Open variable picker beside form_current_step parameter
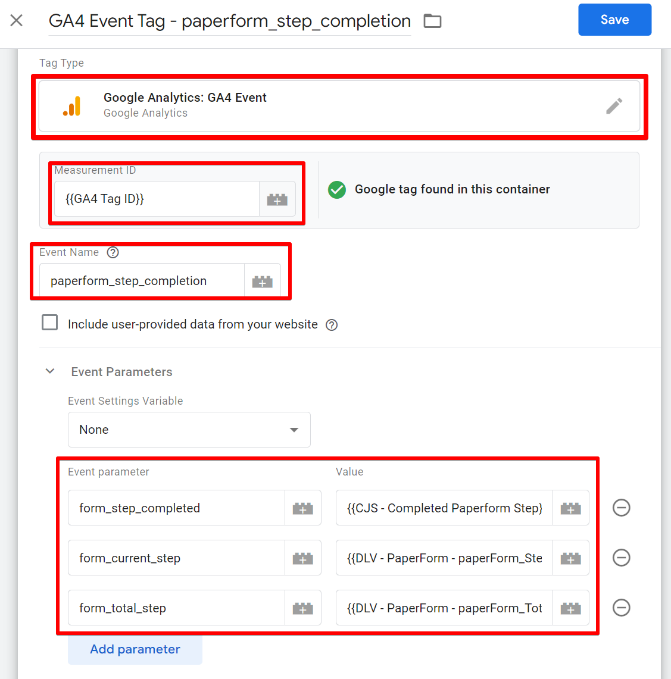Viewport: 671px width, 679px height. (302, 558)
